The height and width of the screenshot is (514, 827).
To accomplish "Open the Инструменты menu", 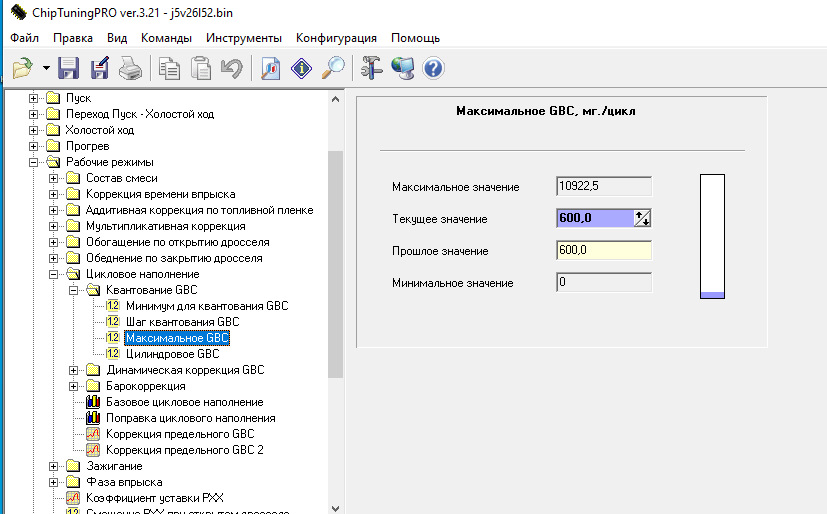I will [x=244, y=38].
